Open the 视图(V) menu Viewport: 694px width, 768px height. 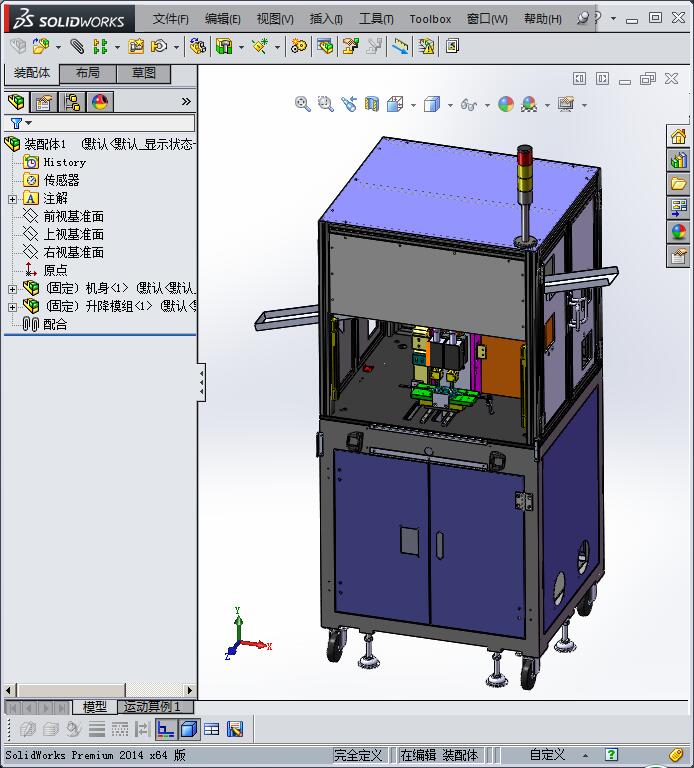tap(275, 19)
